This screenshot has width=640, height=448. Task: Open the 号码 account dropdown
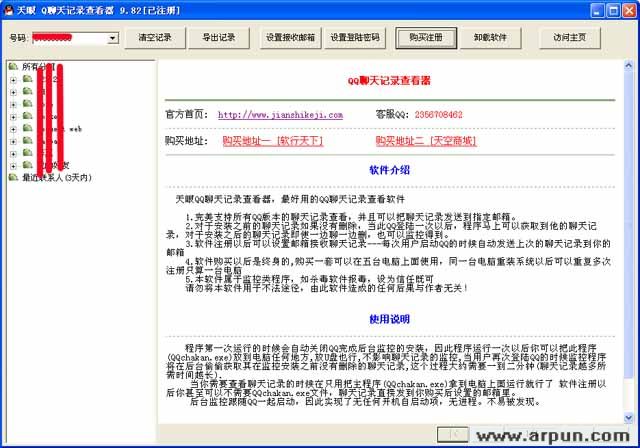[x=112, y=38]
